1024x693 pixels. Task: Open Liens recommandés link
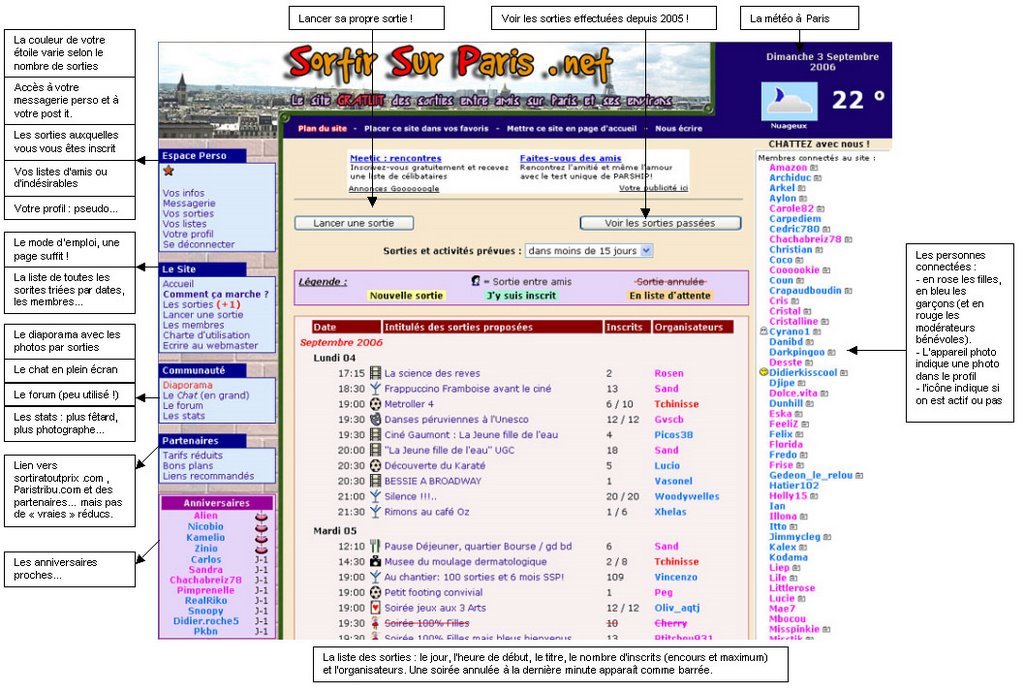[208, 476]
